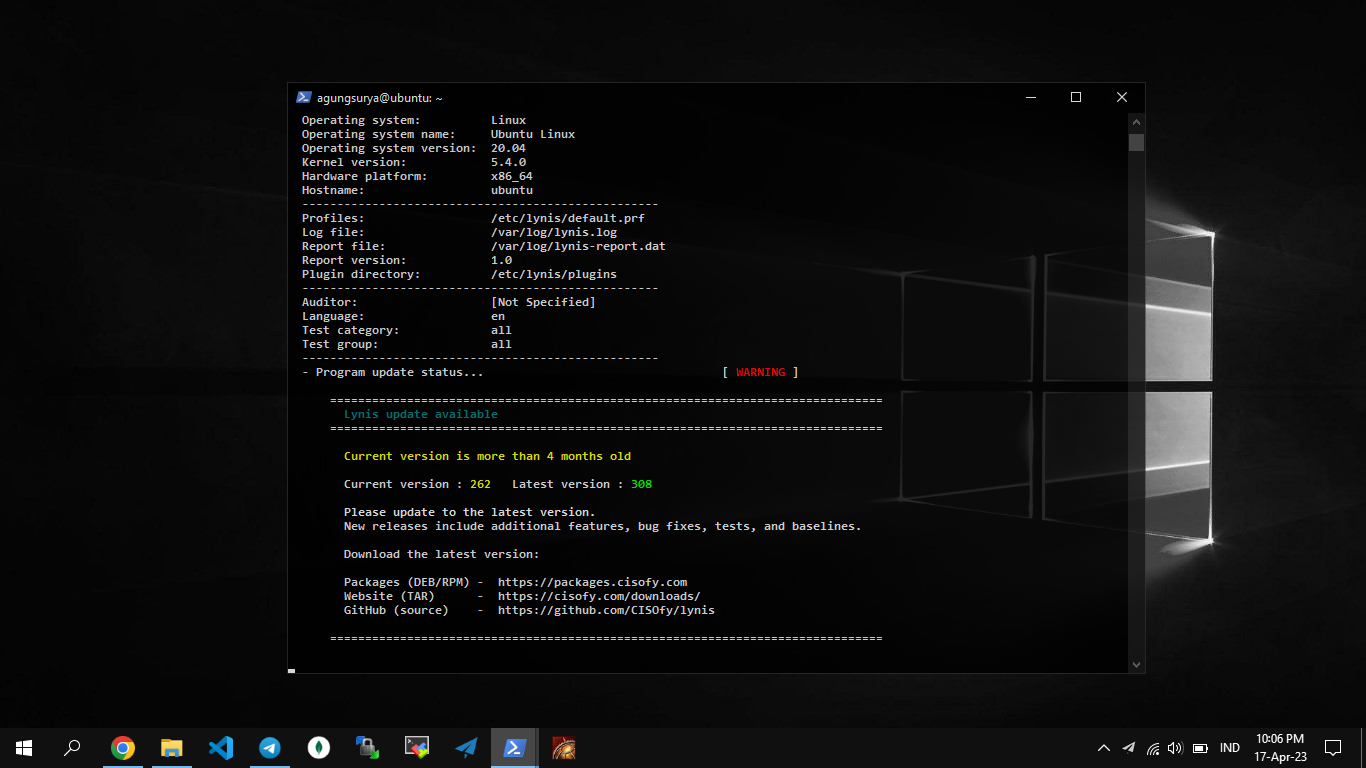Open Google Chrome from the taskbar
1366x768 pixels.
(x=123, y=747)
